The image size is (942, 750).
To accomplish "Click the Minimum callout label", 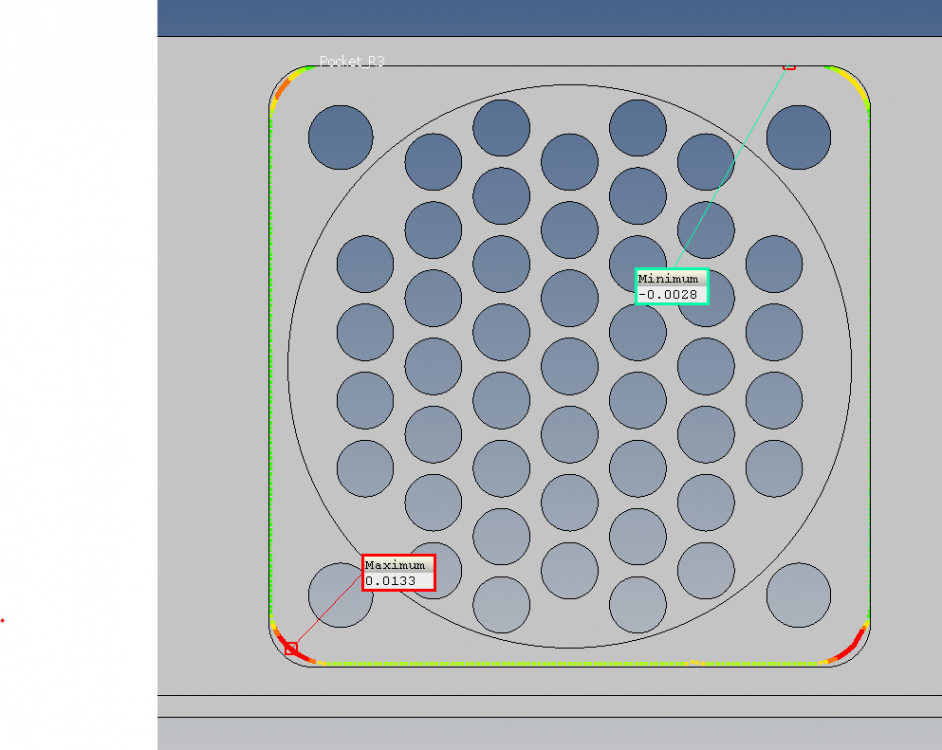I will click(671, 279).
